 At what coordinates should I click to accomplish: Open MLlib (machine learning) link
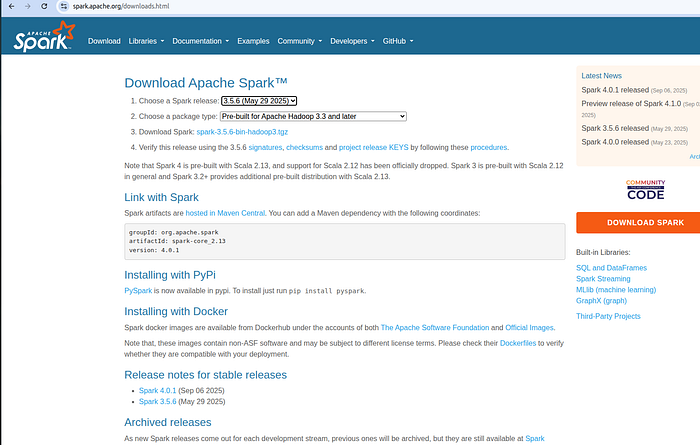[616, 290]
